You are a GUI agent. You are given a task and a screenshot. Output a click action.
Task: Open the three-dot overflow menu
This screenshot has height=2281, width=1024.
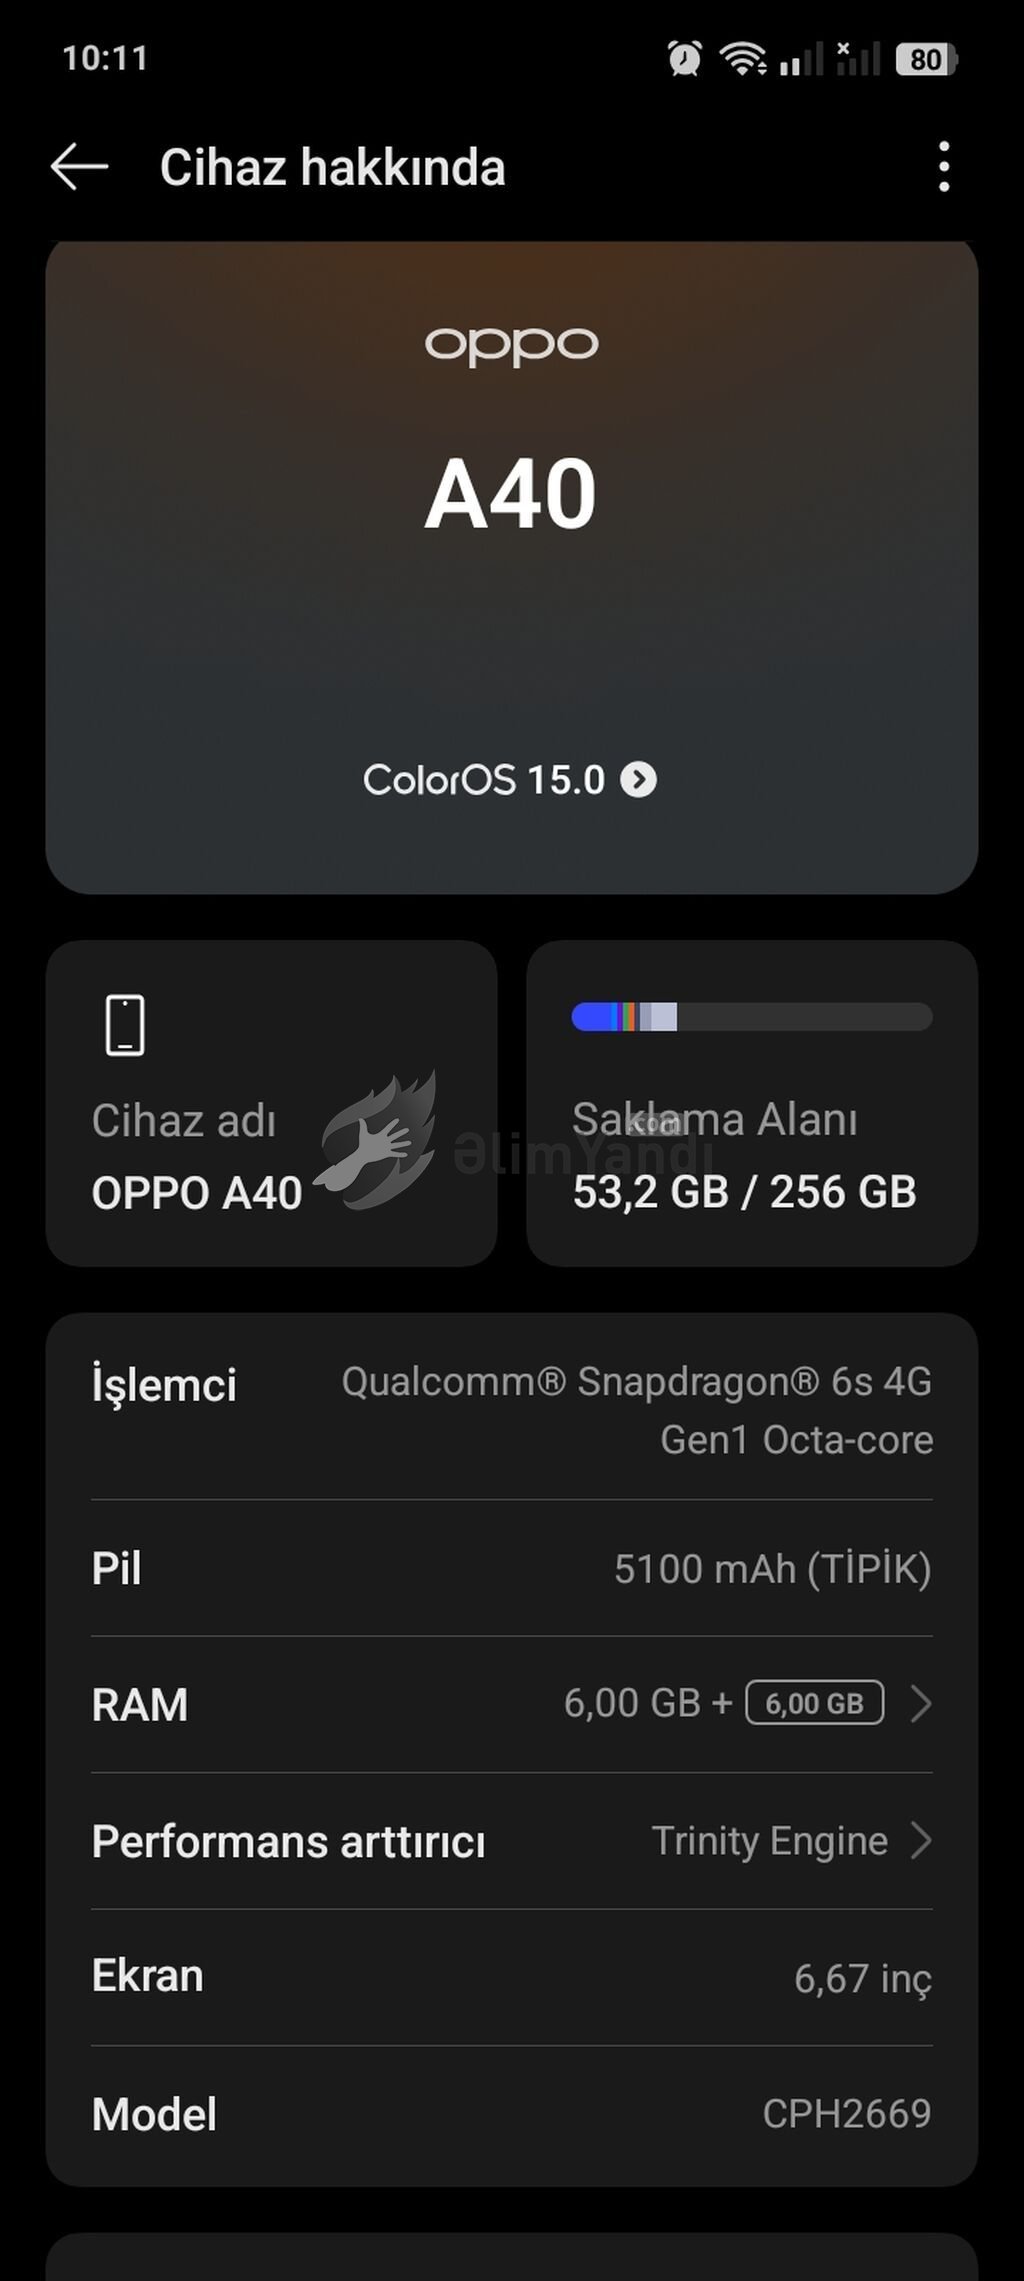[943, 166]
